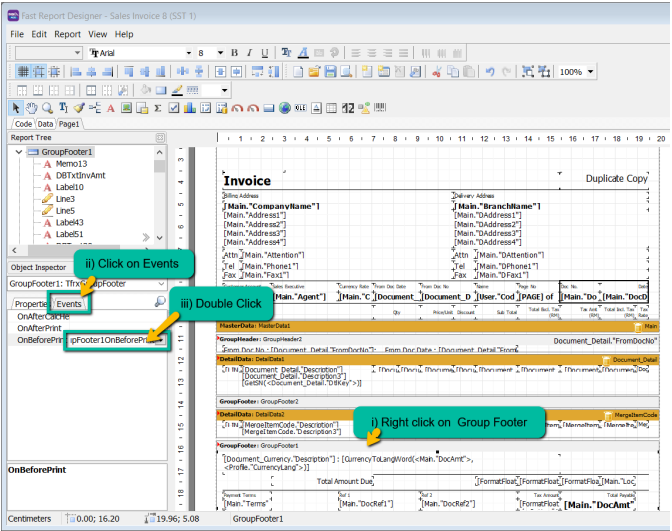Open the Report menu
The image size is (672, 531).
pos(67,34)
